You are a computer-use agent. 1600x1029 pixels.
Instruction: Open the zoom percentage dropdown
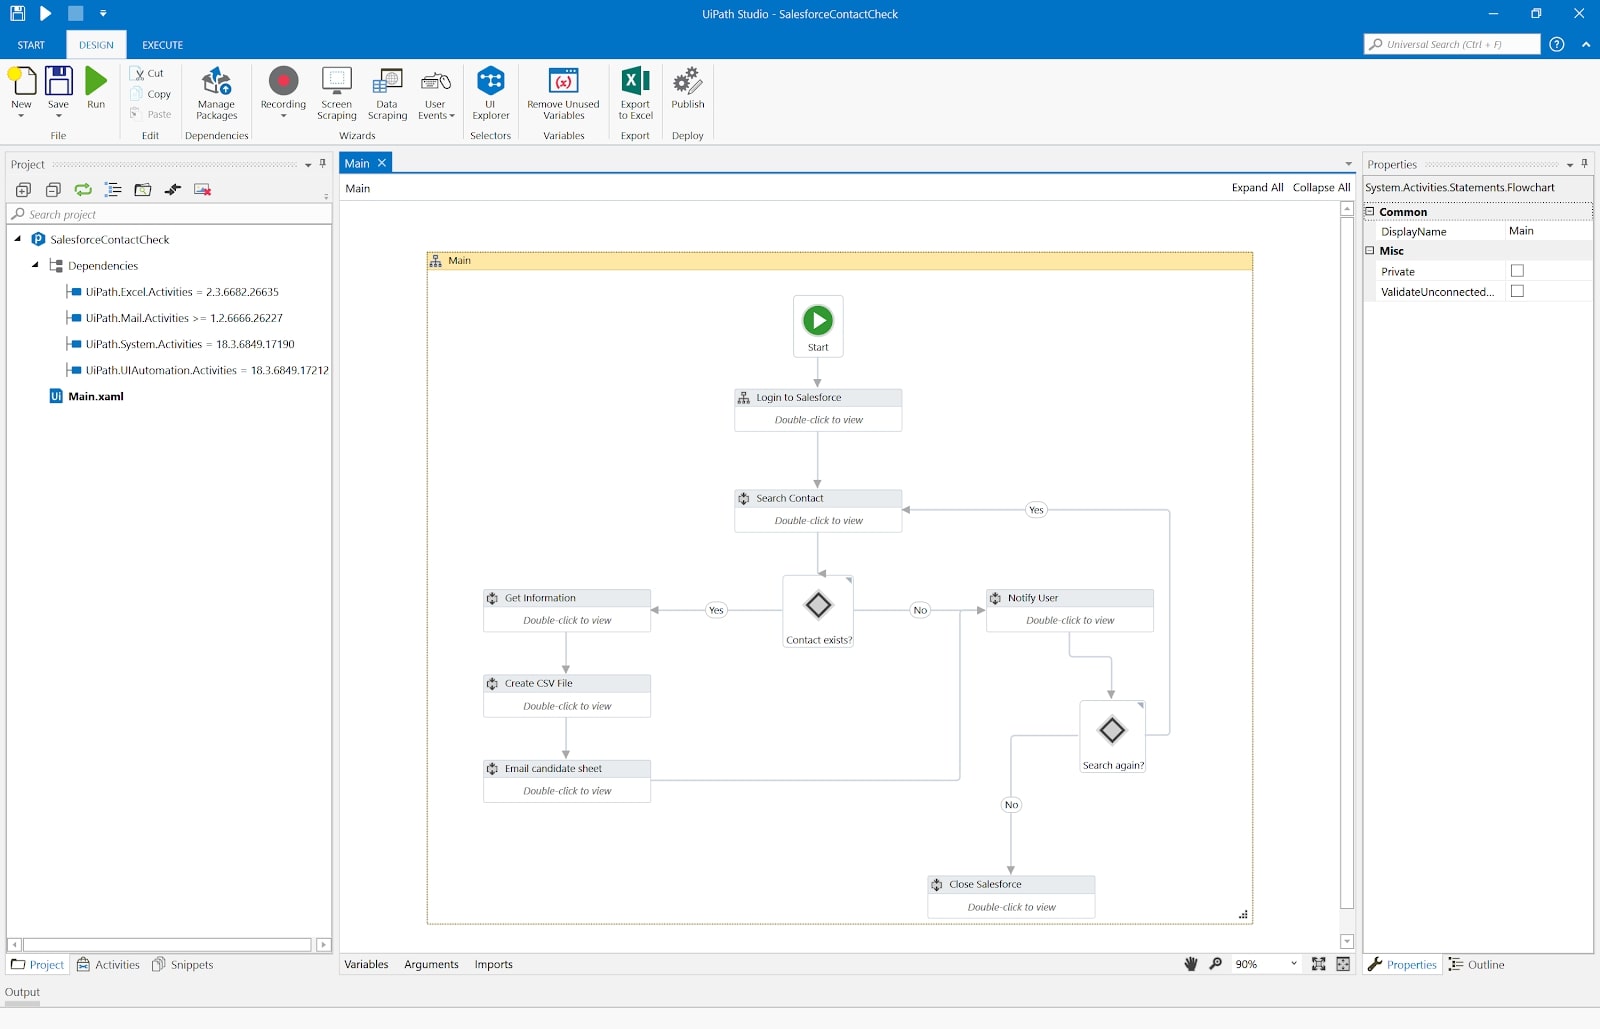pos(1293,964)
